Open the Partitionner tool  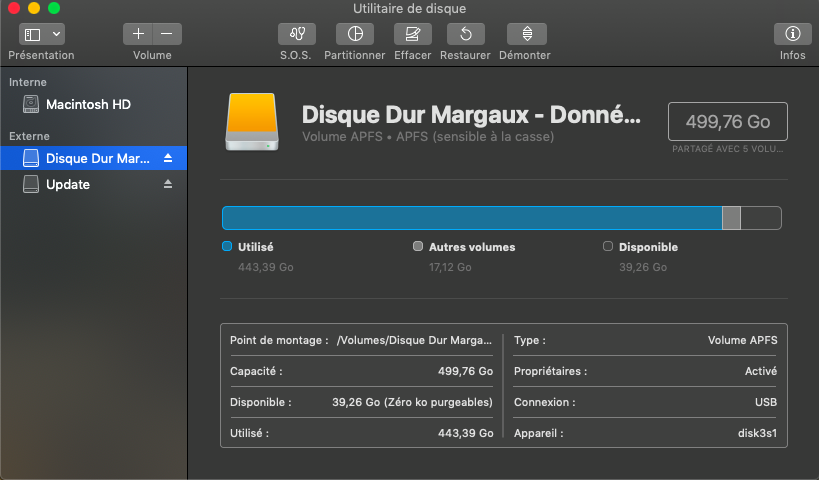pos(354,34)
